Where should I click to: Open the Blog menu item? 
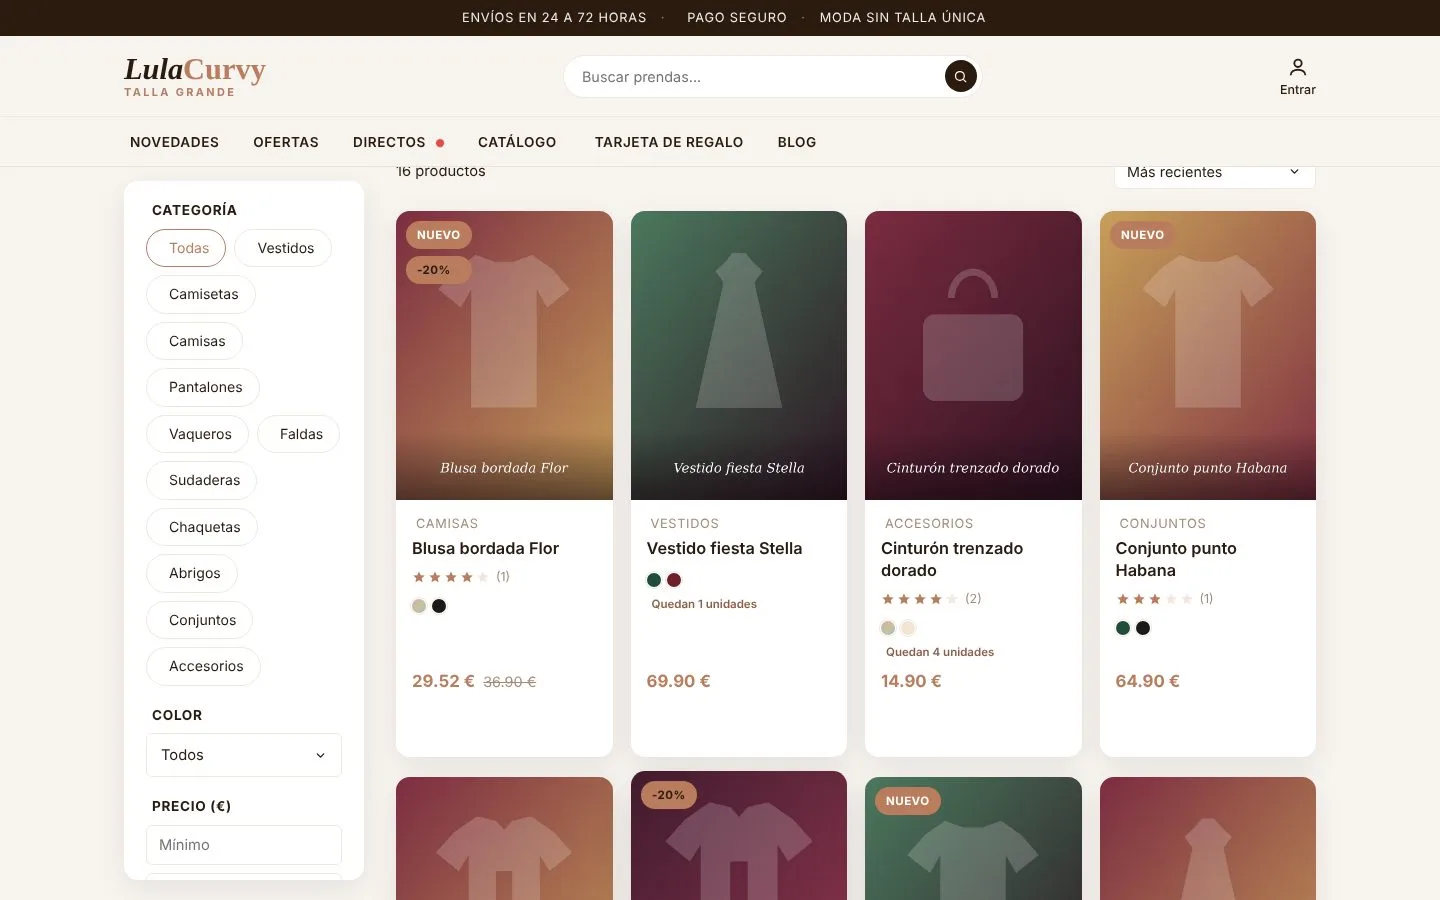pos(797,142)
